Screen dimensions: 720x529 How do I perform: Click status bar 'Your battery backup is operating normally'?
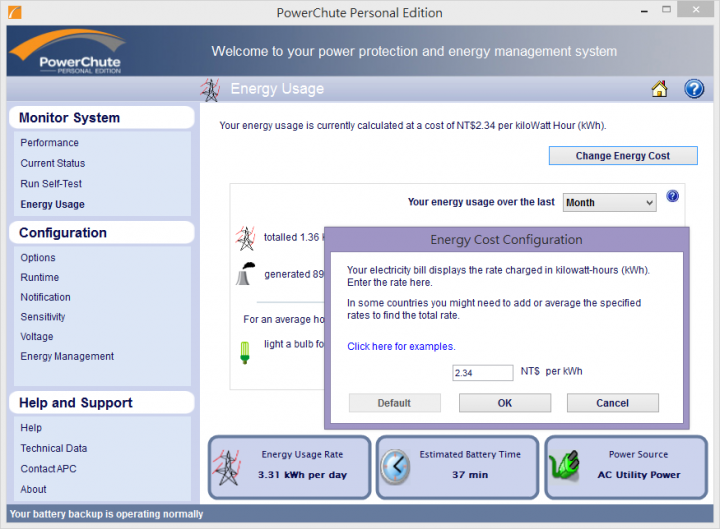coord(106,514)
